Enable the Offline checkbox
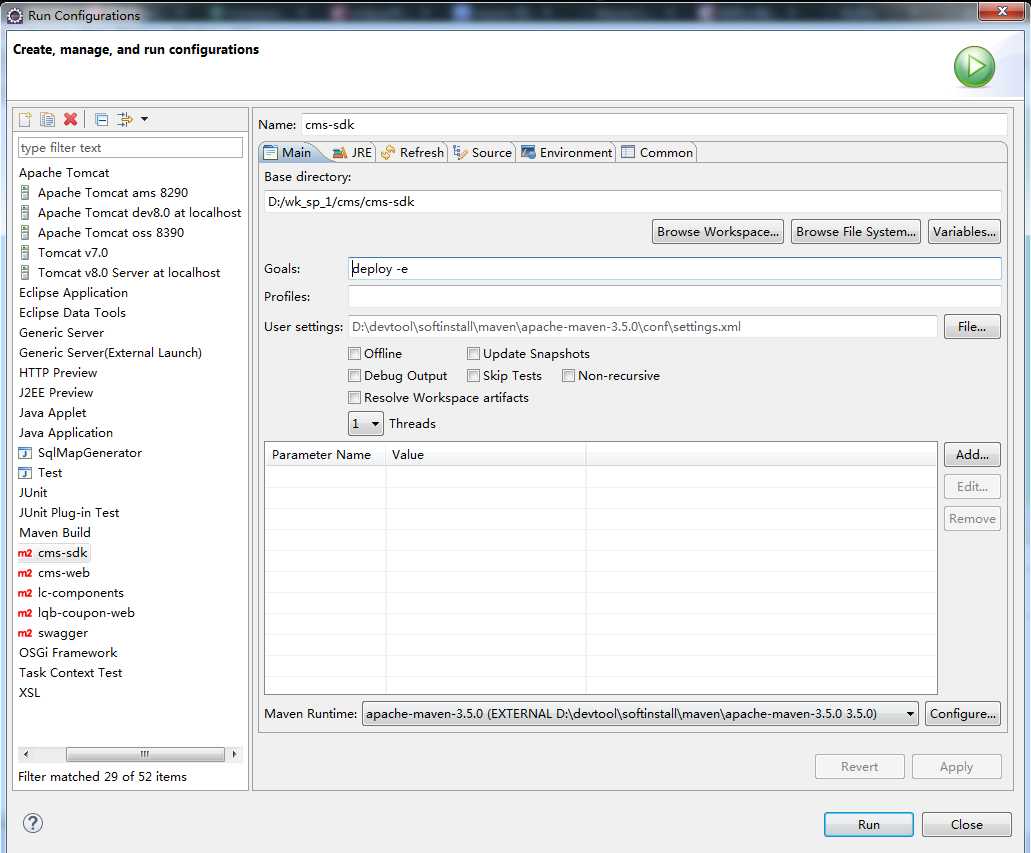 click(x=354, y=354)
